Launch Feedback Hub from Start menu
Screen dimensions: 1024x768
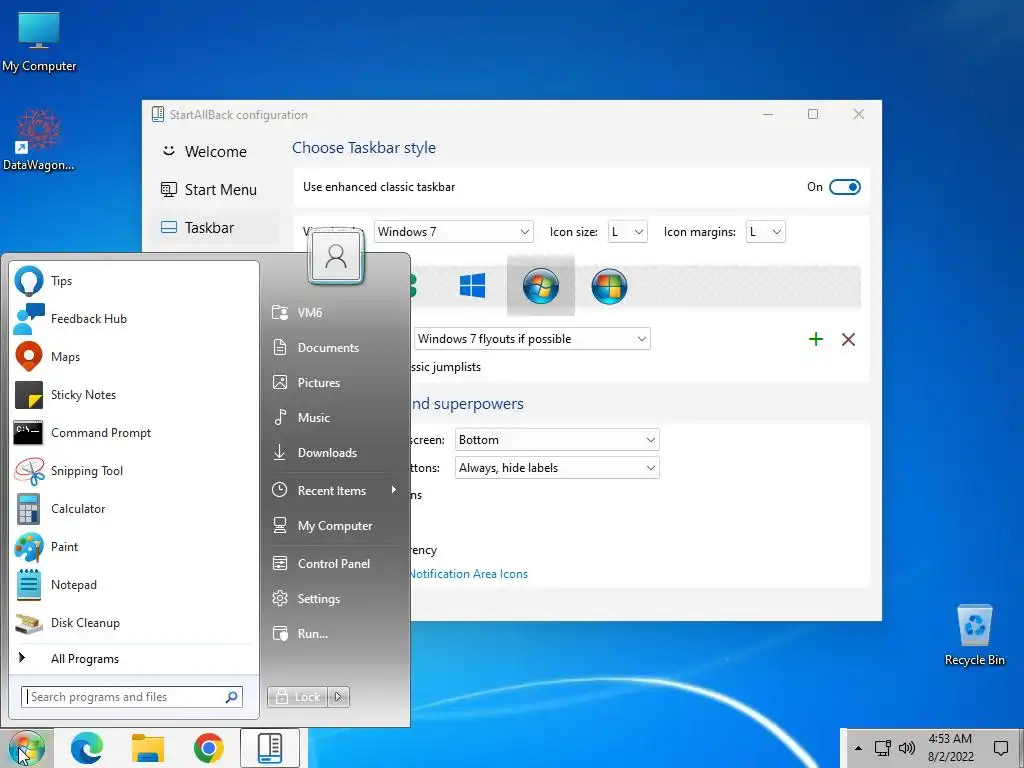[134, 319]
